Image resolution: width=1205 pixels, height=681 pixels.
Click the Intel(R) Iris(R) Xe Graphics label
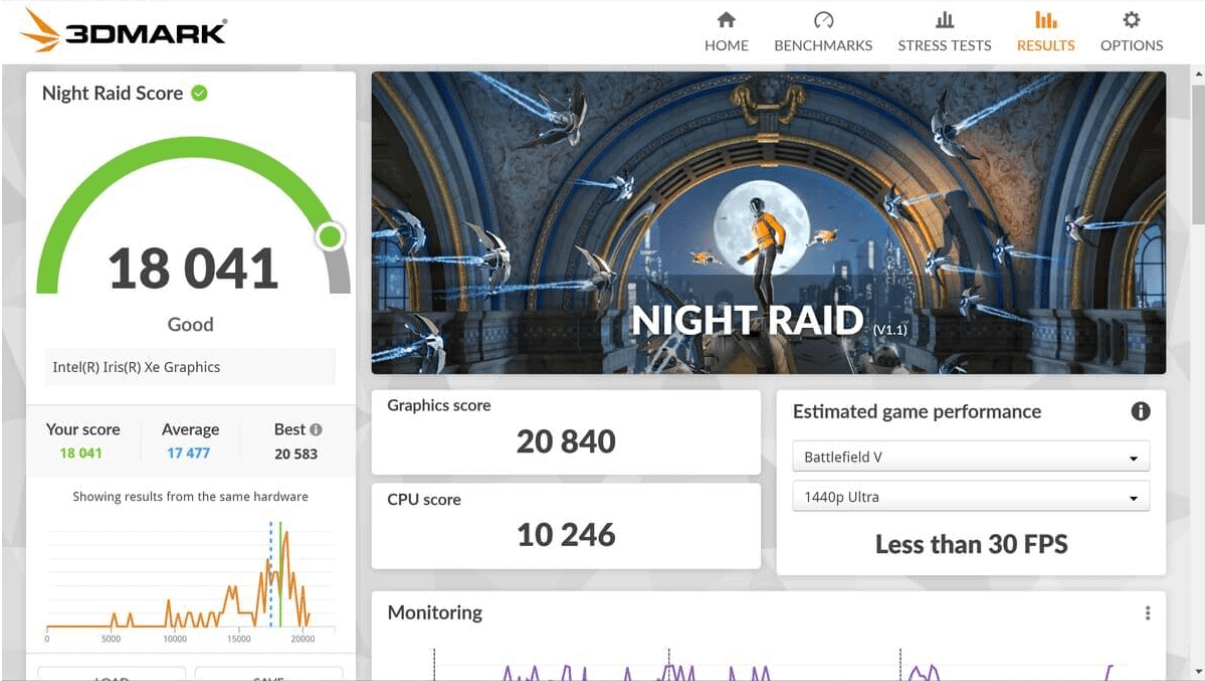(x=136, y=367)
